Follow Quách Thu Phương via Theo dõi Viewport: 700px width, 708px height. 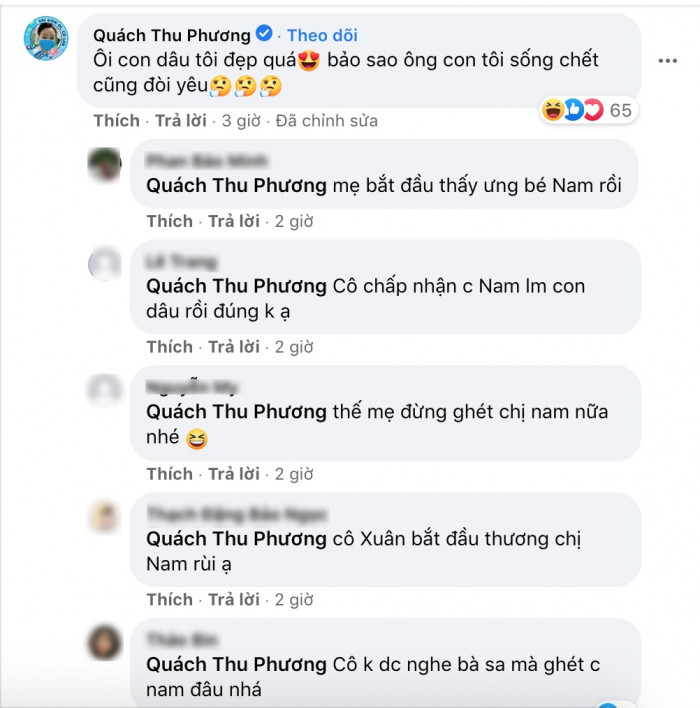click(322, 35)
